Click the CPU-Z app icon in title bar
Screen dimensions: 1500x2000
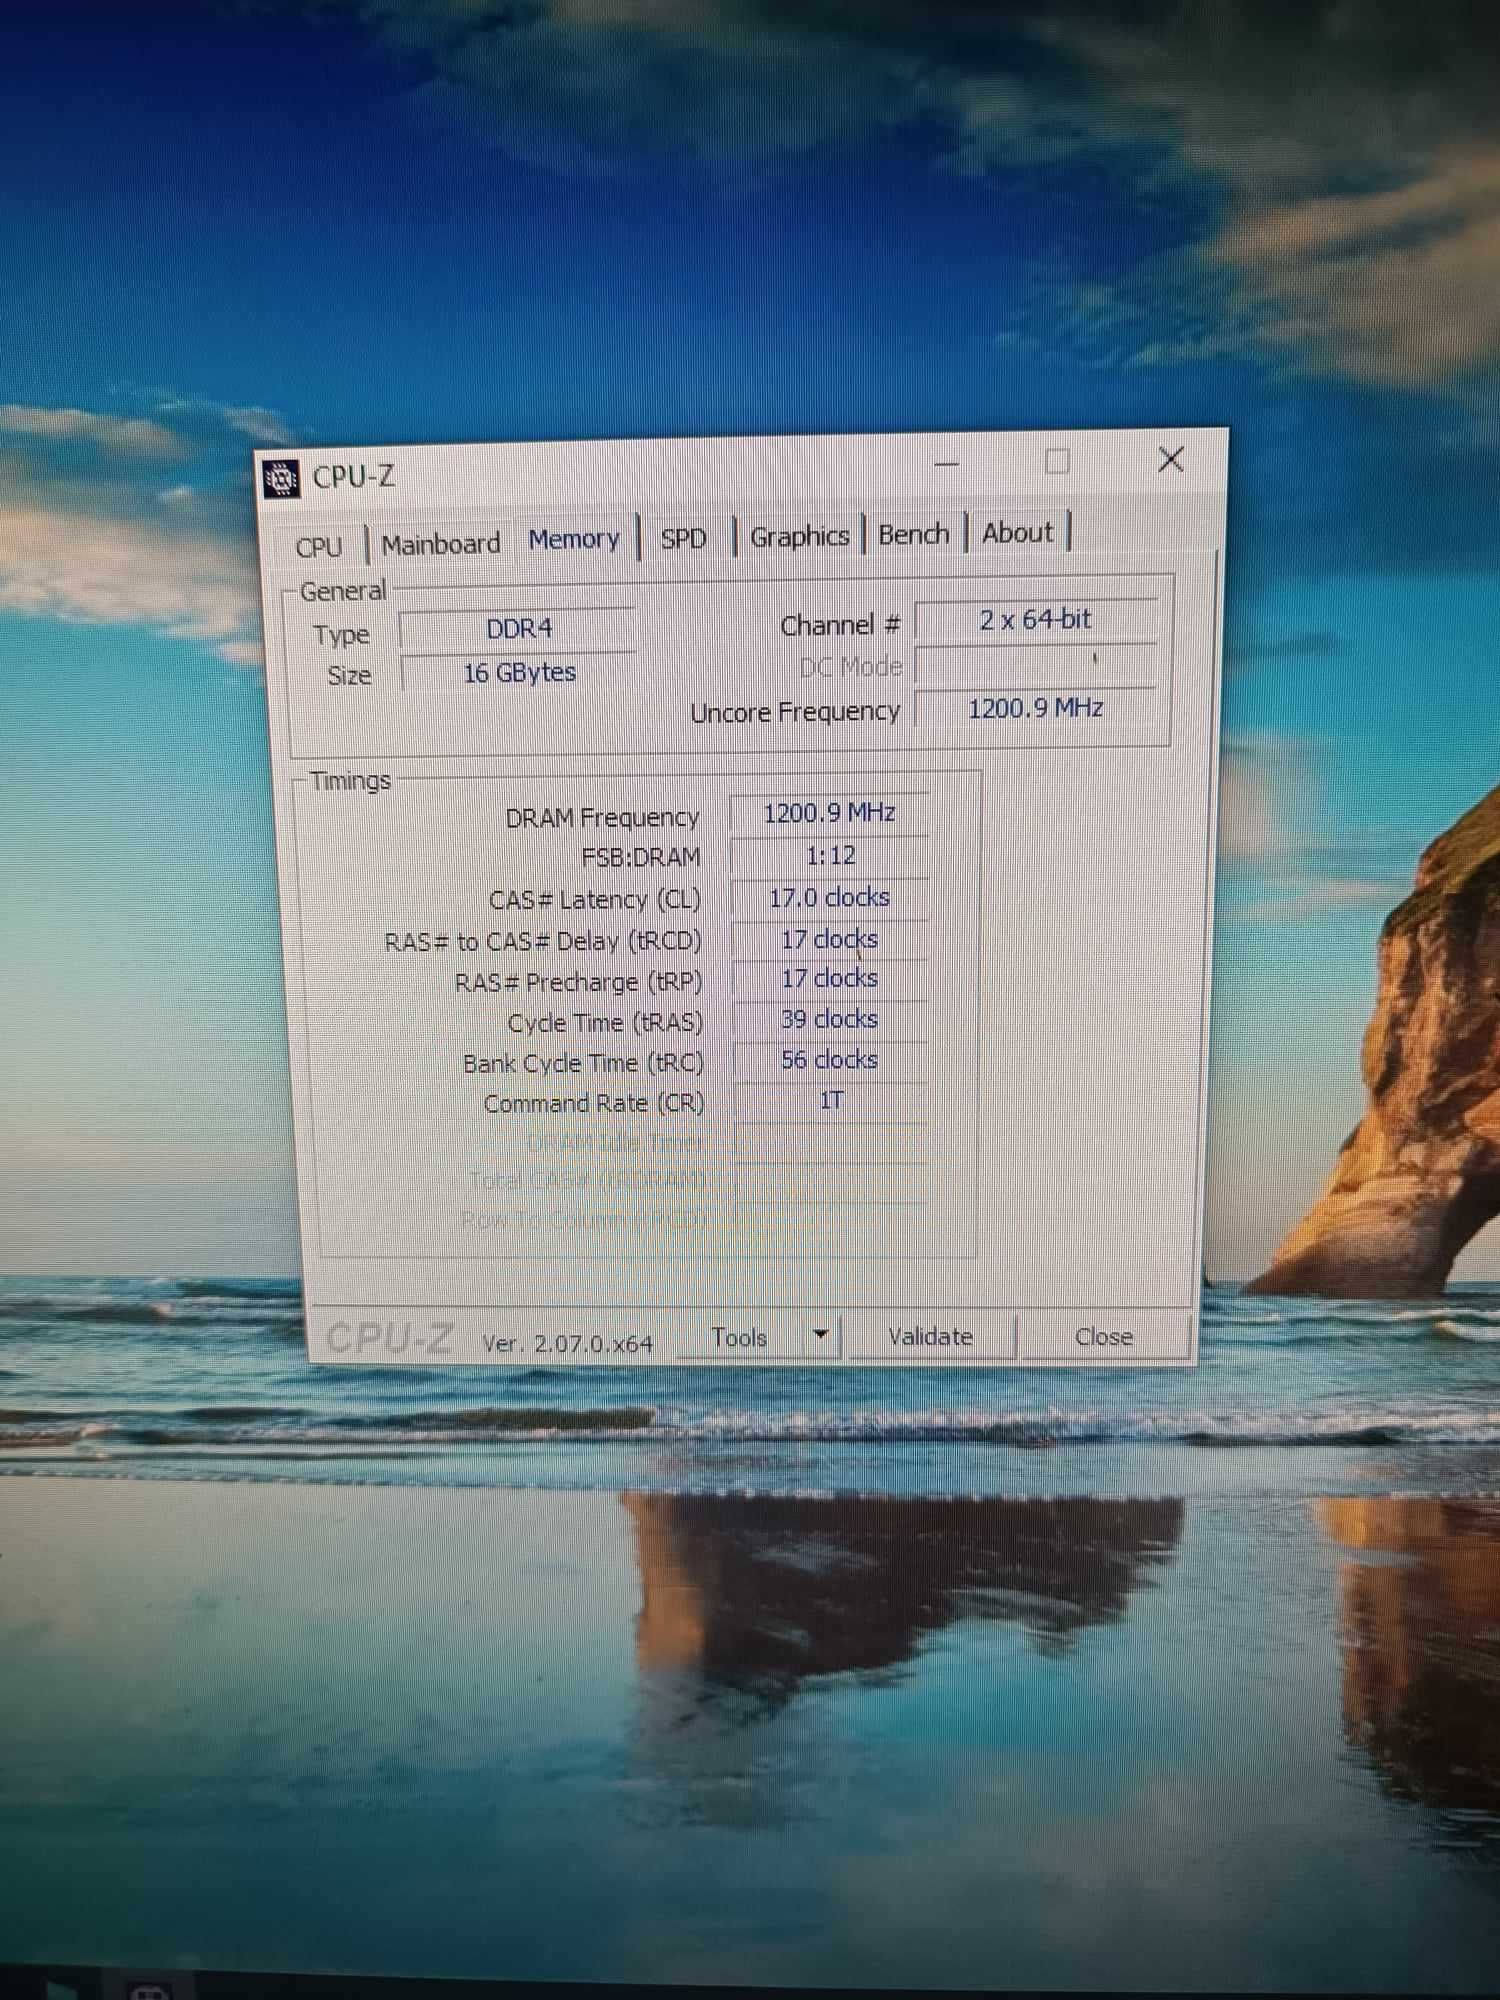point(281,479)
